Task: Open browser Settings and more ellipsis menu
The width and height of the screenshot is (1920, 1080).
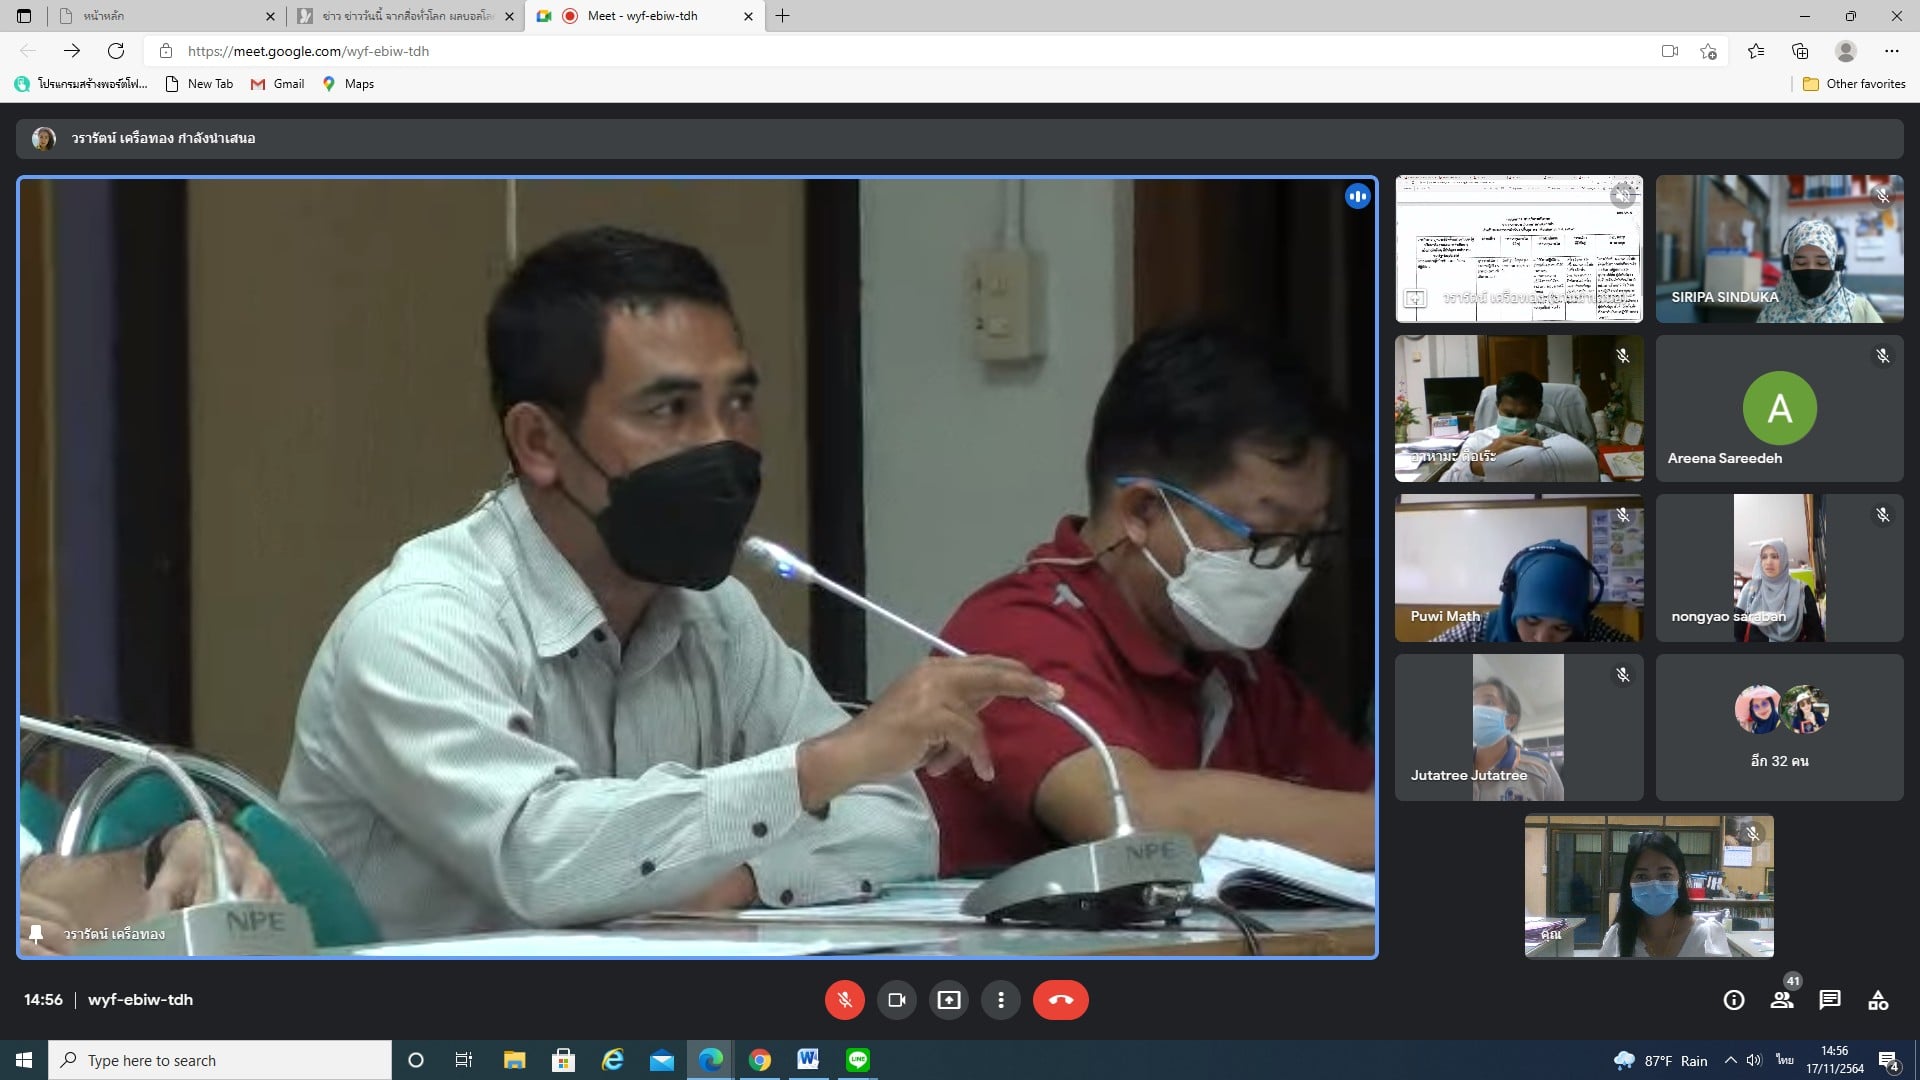Action: 1891,51
